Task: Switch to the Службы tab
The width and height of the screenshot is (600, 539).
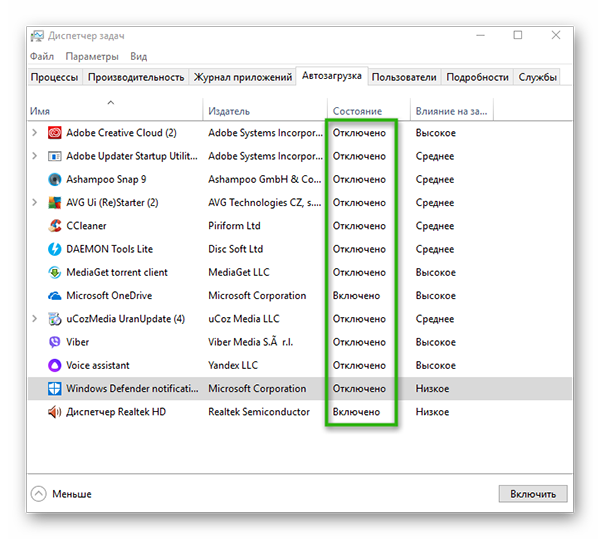Action: 537,77
